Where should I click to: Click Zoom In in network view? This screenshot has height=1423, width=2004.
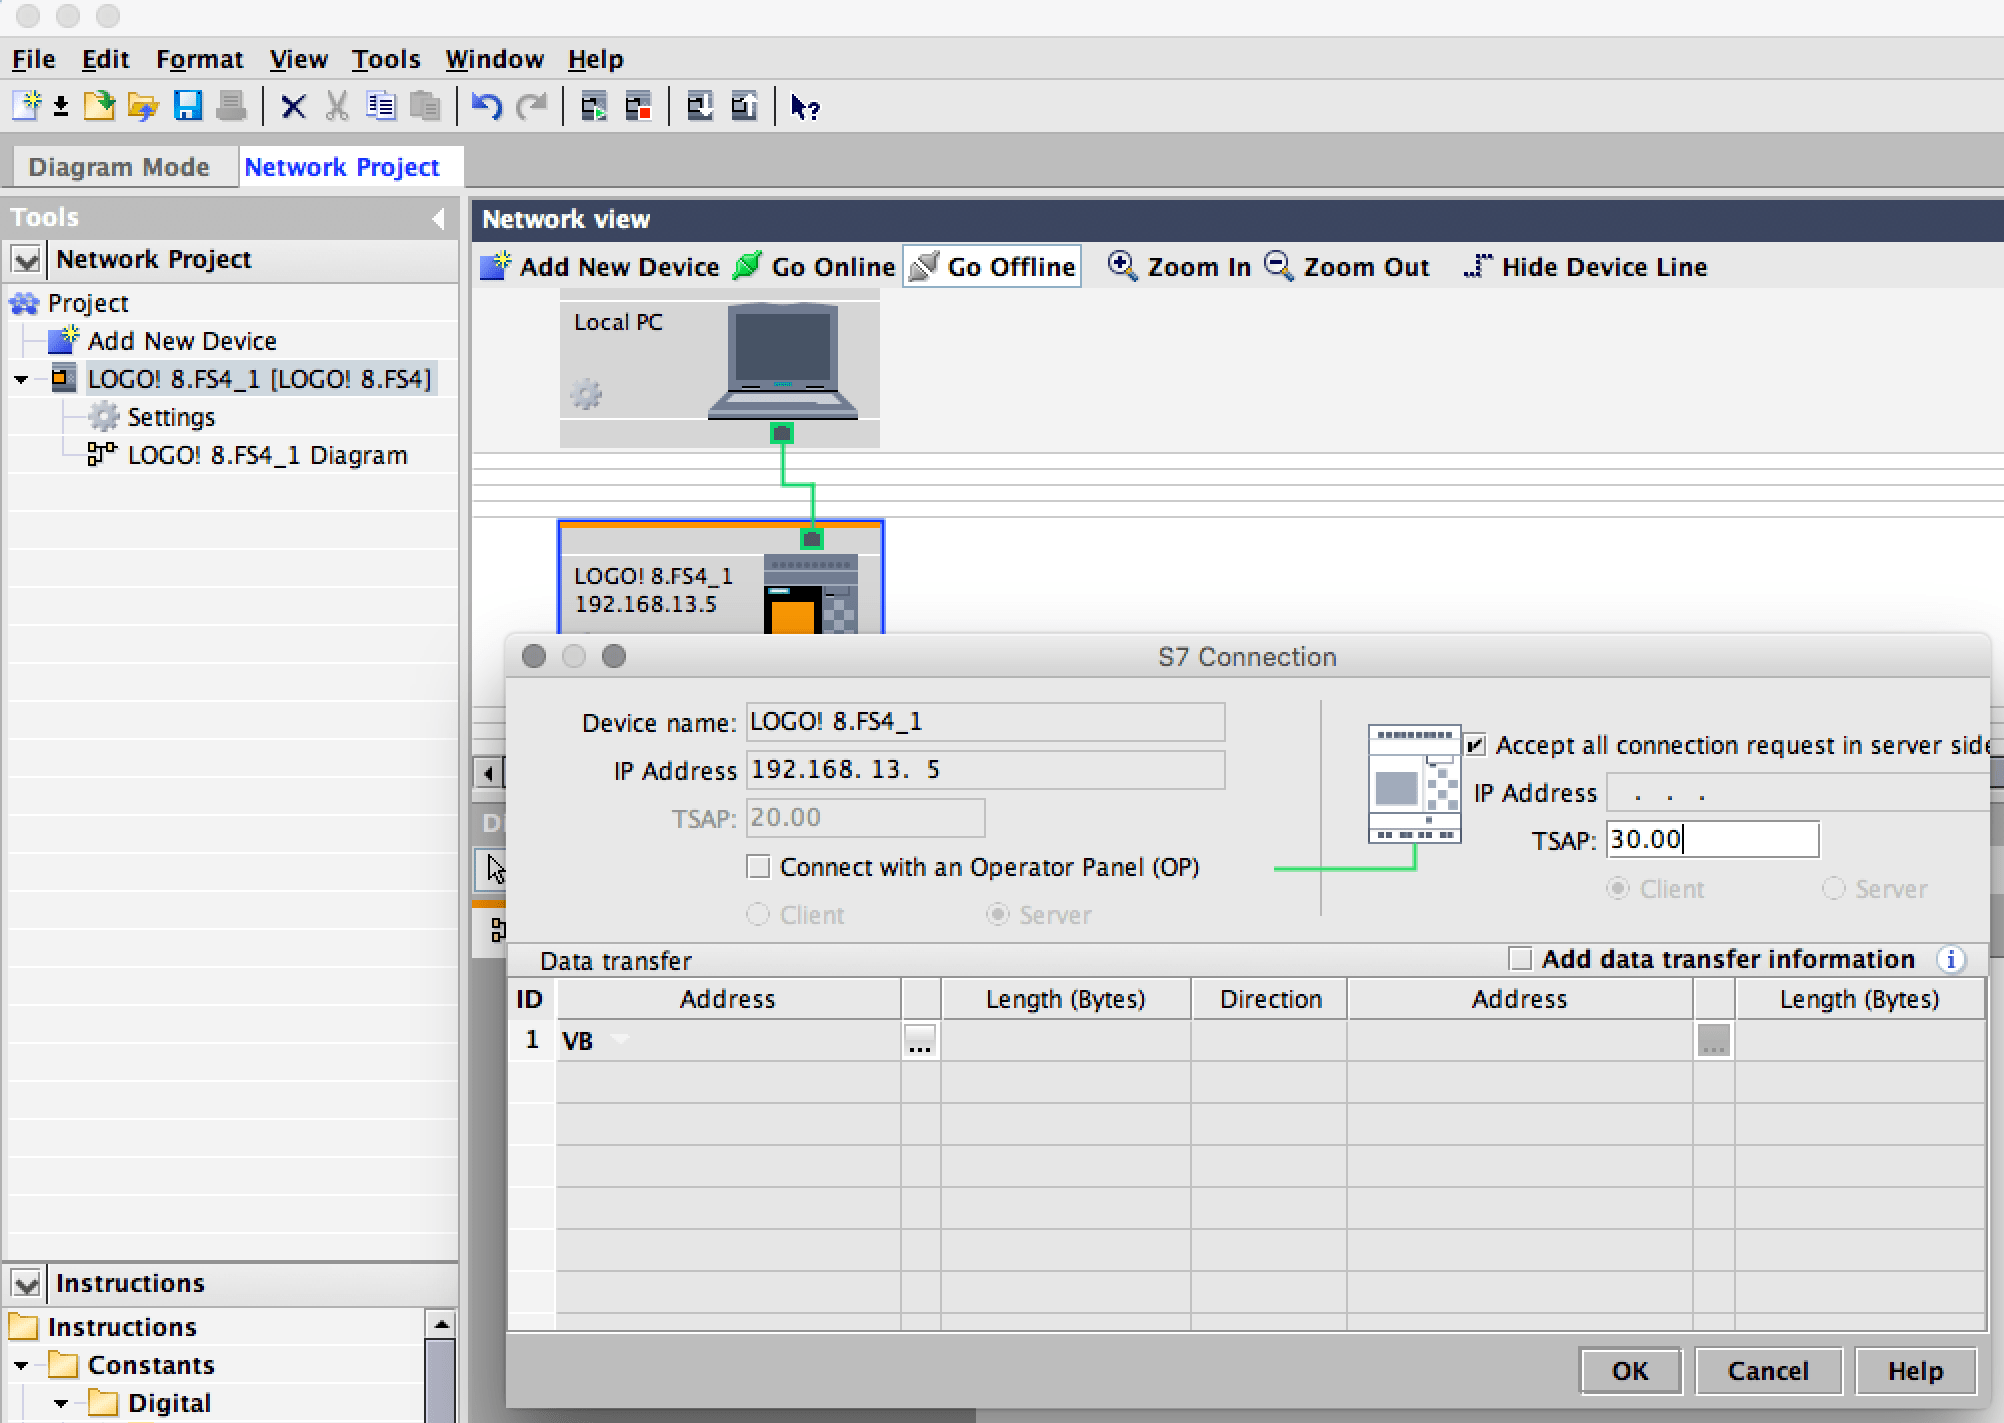click(1179, 267)
